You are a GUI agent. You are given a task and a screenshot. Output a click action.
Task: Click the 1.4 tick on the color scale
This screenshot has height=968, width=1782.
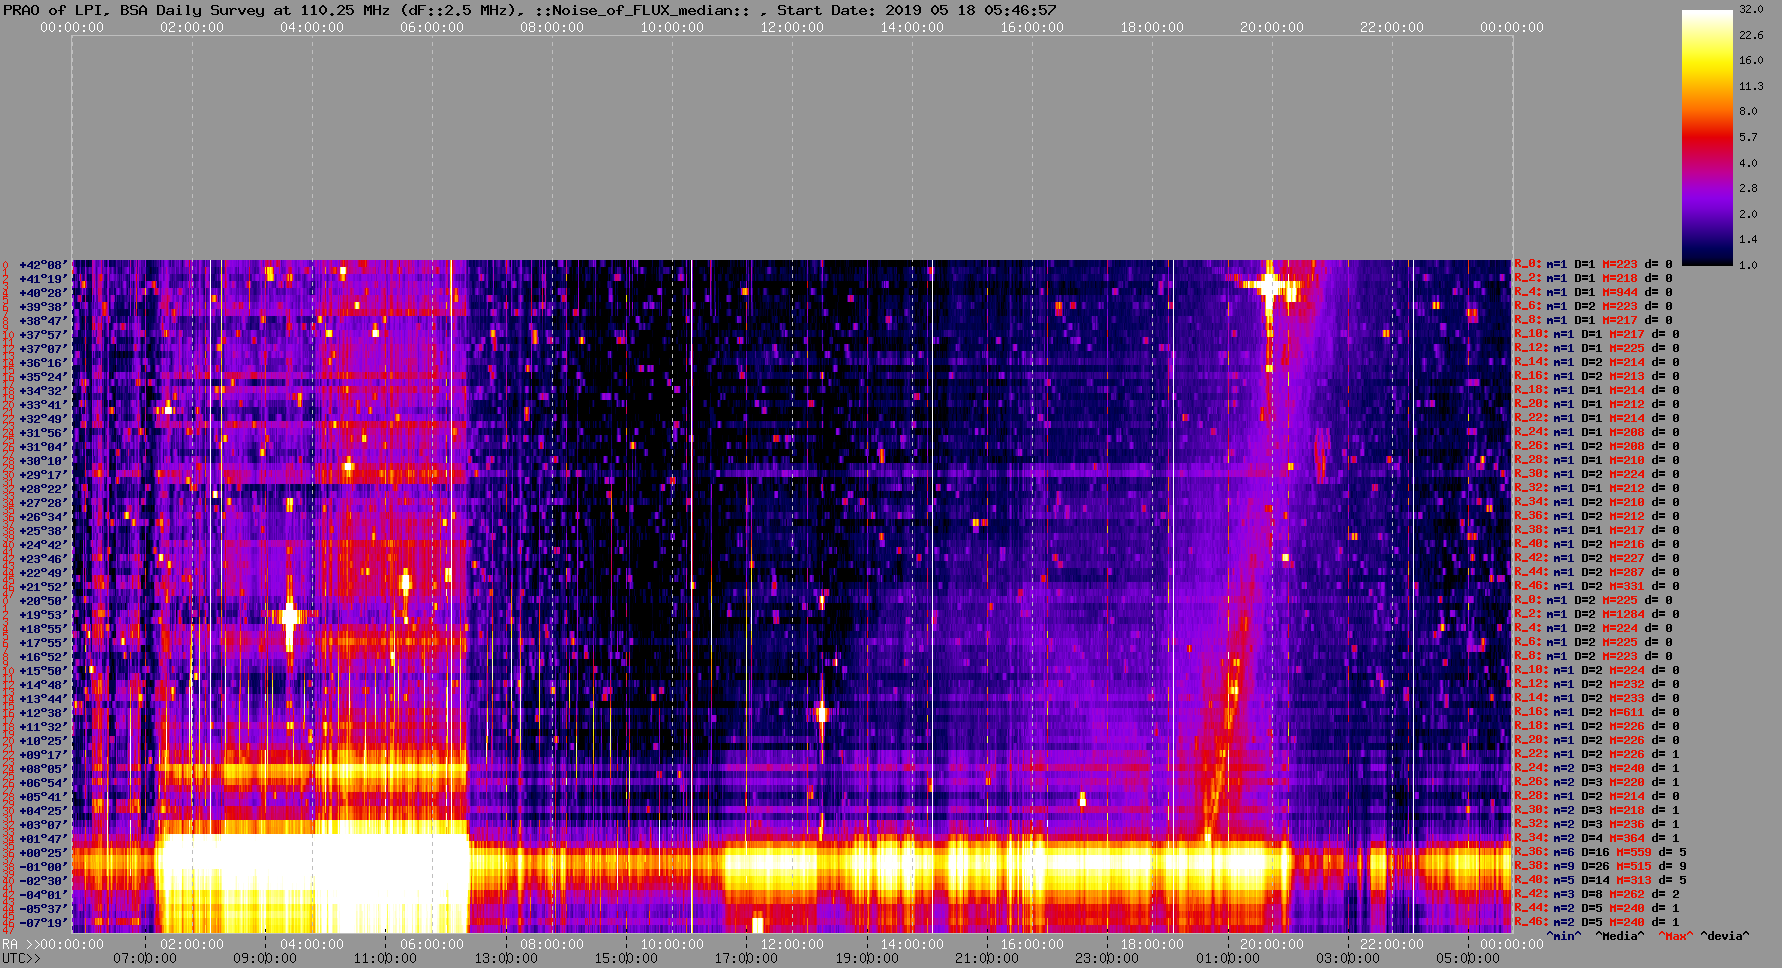[x=1748, y=239]
